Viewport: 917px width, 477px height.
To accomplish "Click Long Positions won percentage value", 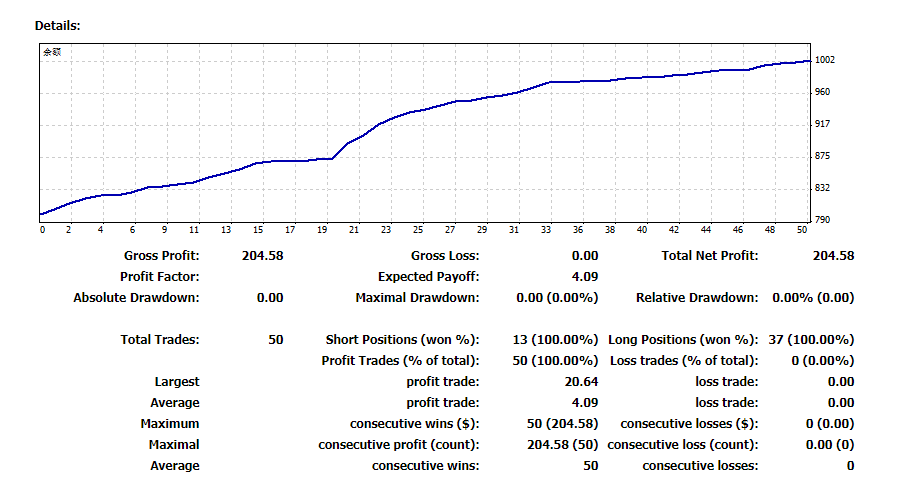I will (811, 340).
